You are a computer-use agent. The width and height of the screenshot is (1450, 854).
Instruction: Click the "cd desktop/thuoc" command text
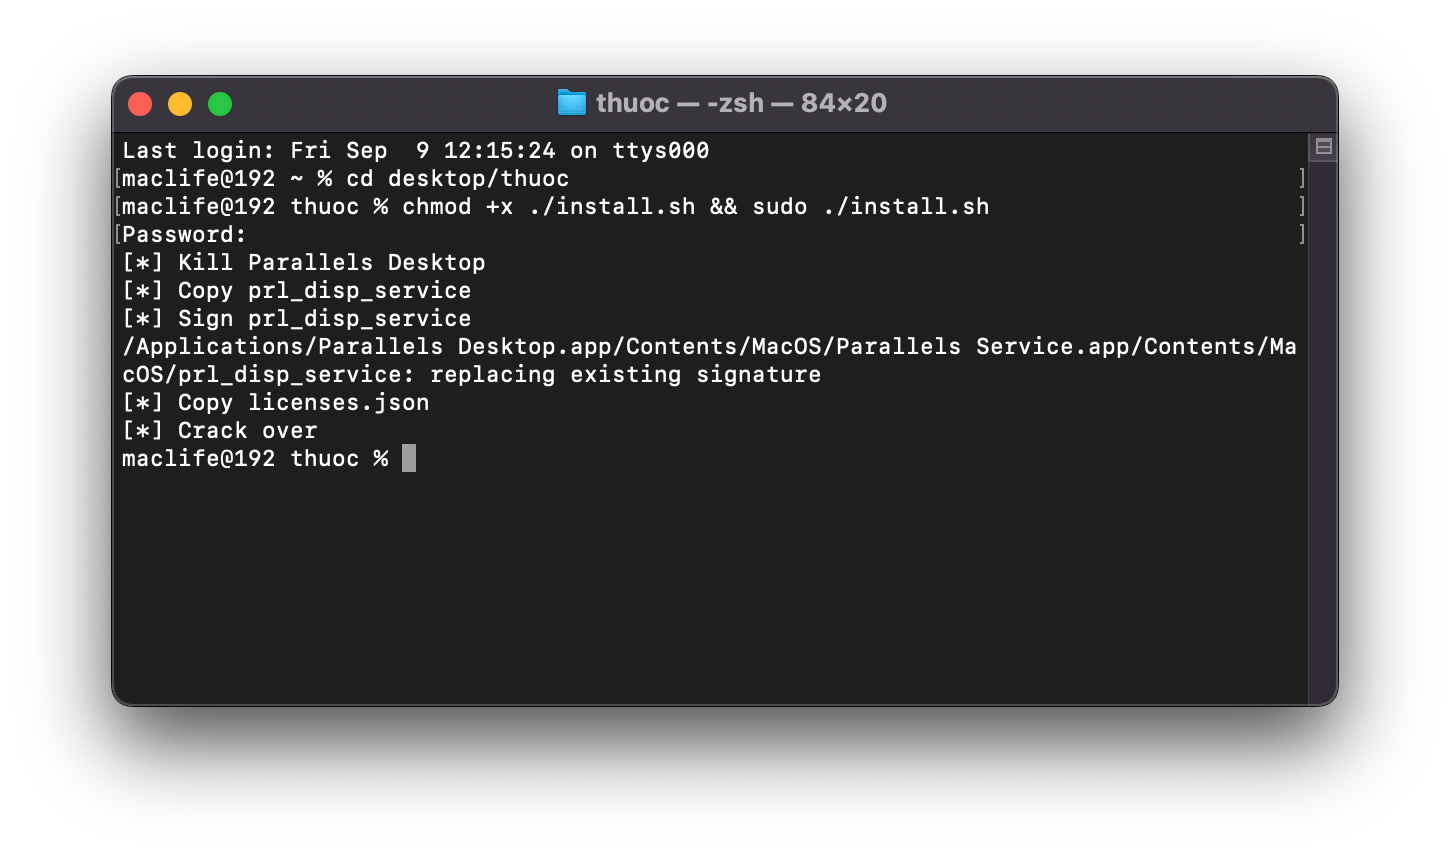[x=457, y=179]
